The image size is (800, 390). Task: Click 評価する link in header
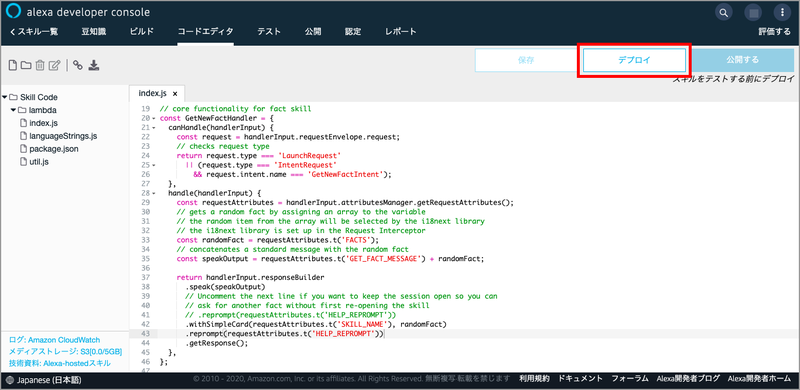pyautogui.click(x=774, y=32)
